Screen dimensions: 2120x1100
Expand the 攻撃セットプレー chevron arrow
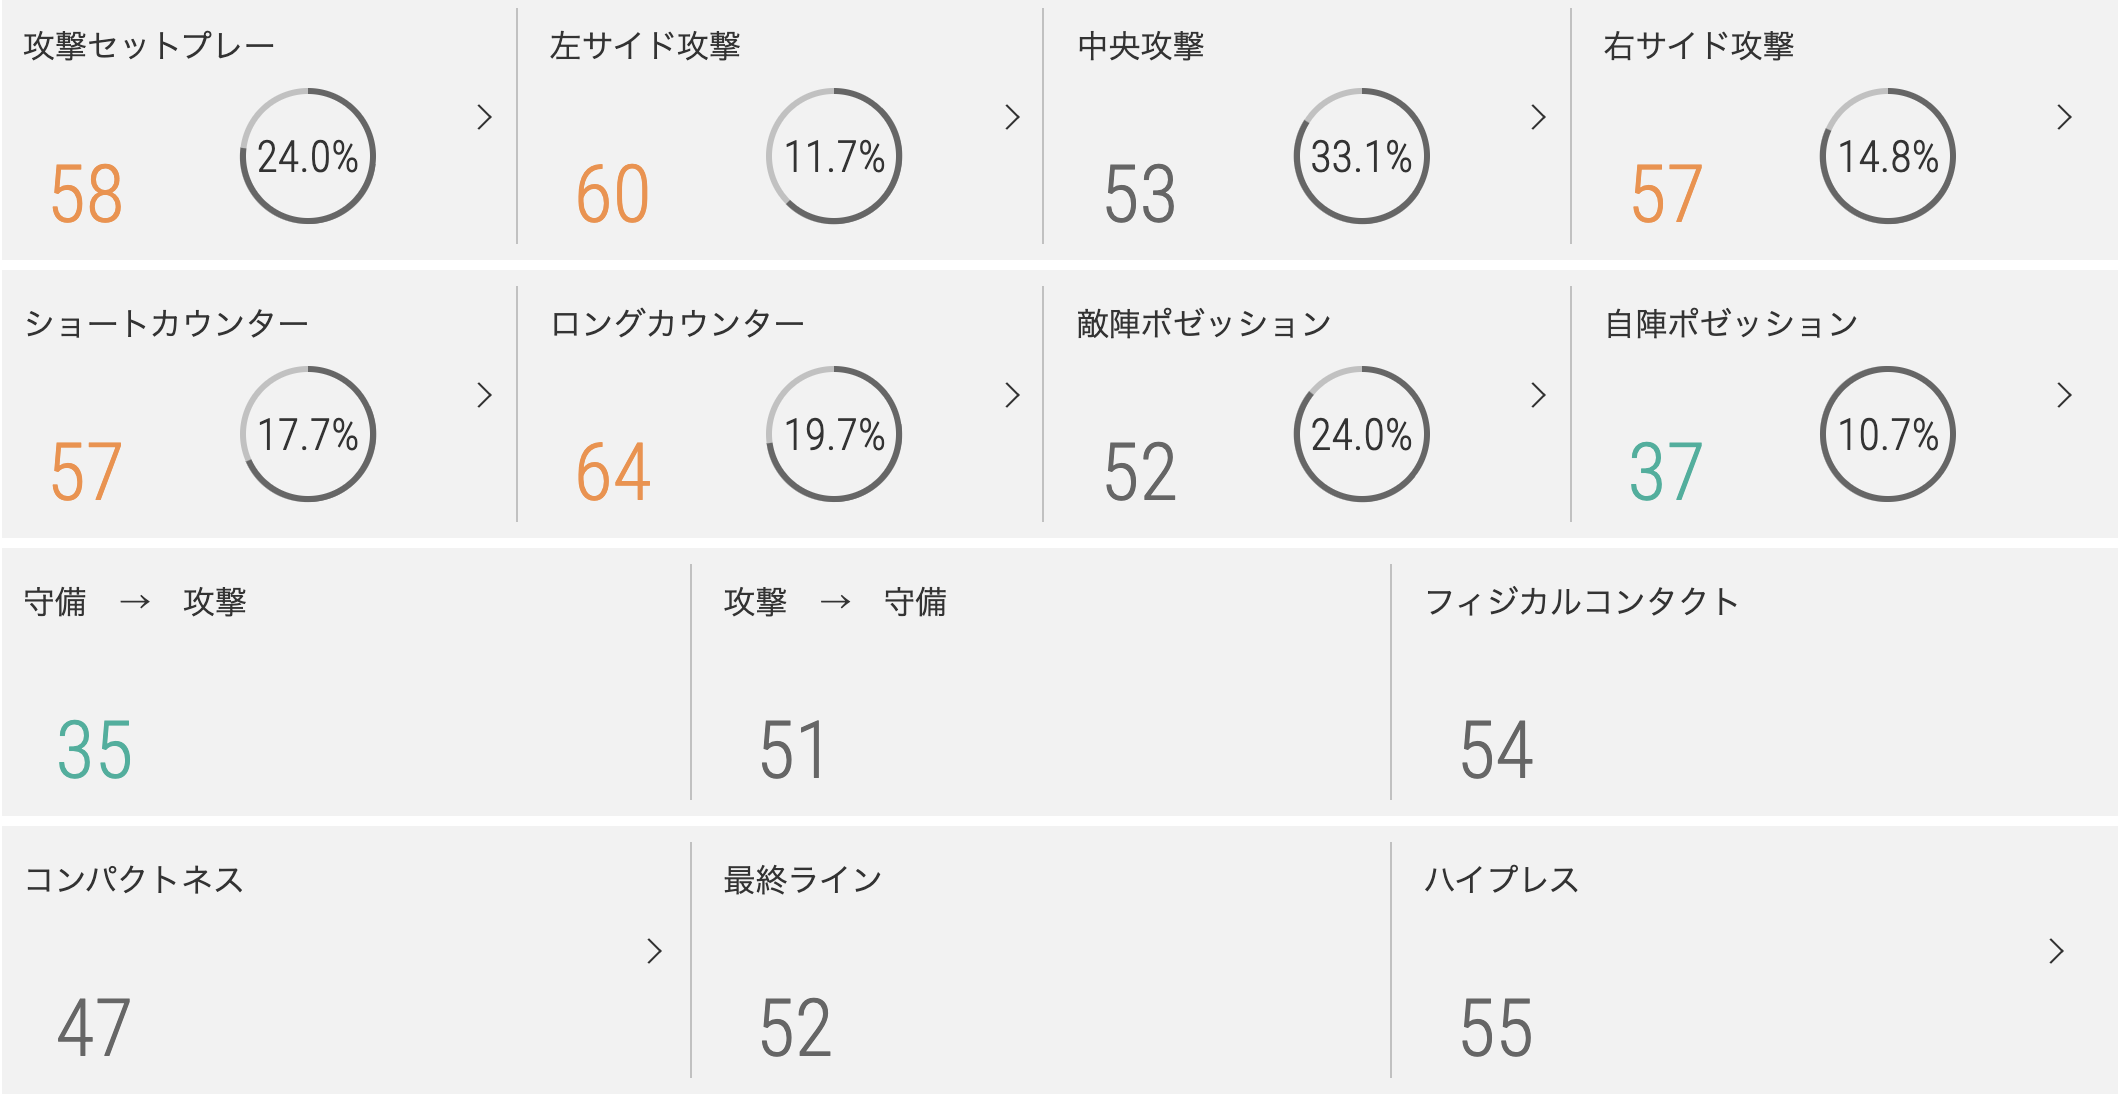pos(485,117)
